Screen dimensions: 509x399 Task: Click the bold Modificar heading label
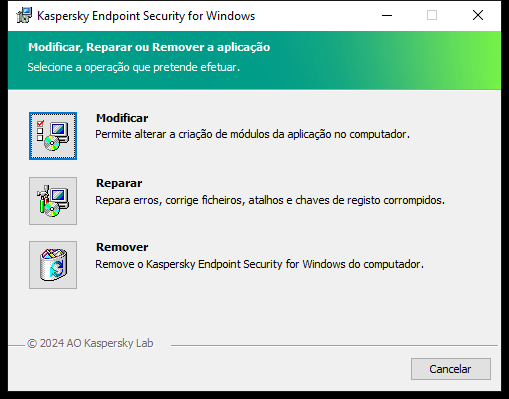[122, 118]
